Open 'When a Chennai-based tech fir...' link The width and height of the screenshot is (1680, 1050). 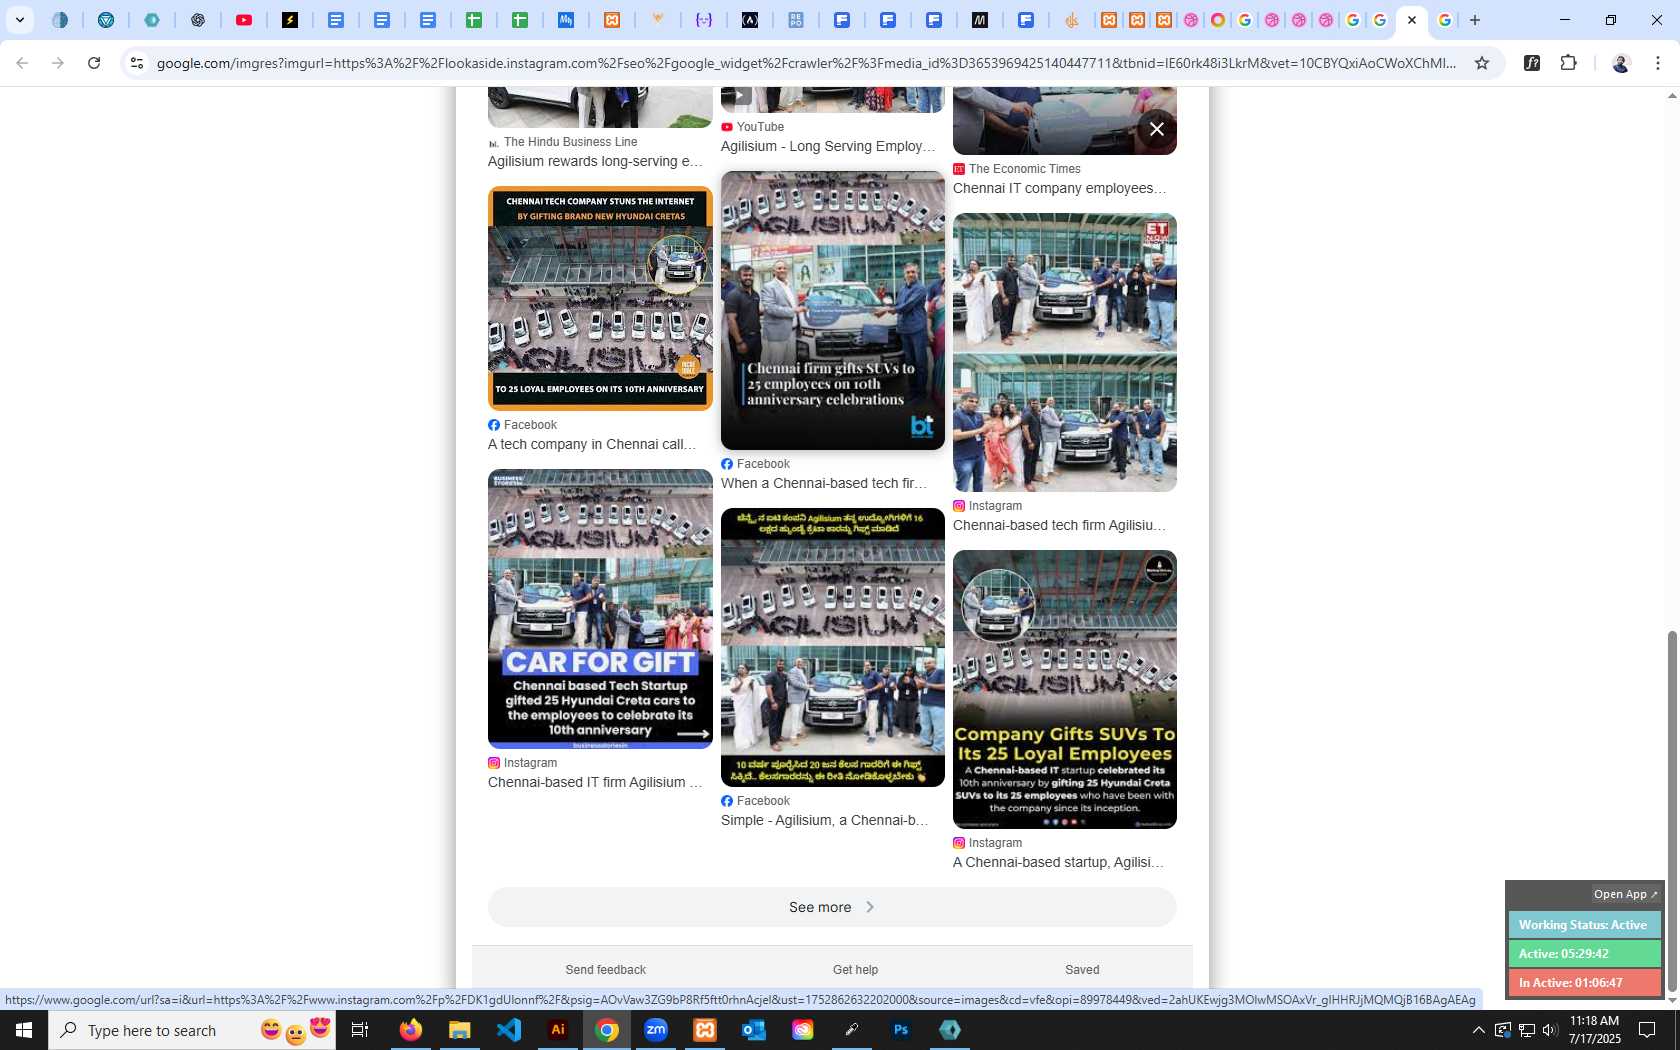[824, 483]
